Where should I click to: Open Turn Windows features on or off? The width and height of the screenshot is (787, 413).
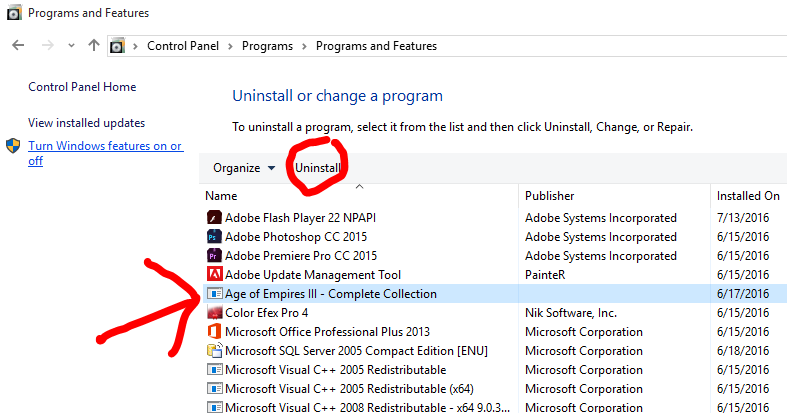coord(105,153)
